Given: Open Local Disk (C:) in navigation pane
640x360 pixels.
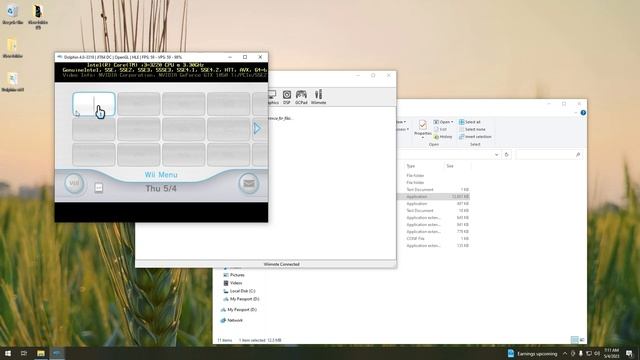Looking at the screenshot, I should coord(239,291).
